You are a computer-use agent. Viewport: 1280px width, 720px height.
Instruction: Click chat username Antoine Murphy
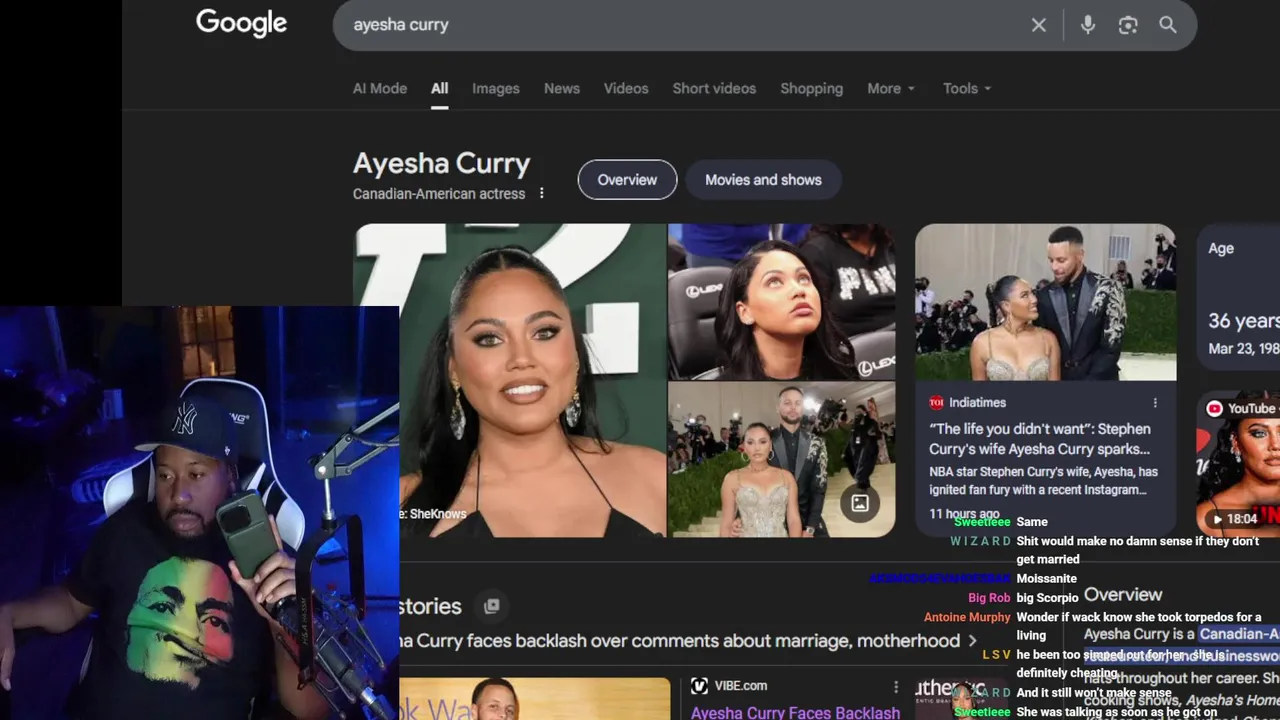click(967, 617)
